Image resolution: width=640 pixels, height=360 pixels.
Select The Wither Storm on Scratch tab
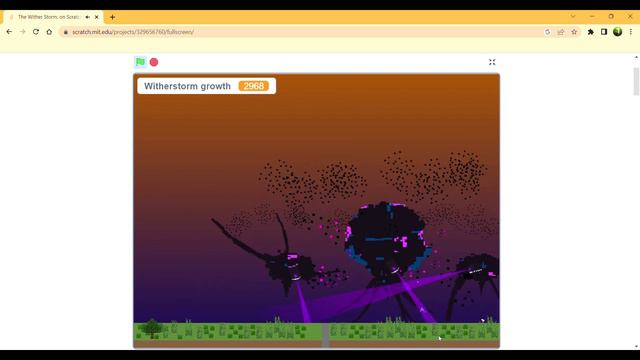point(53,17)
